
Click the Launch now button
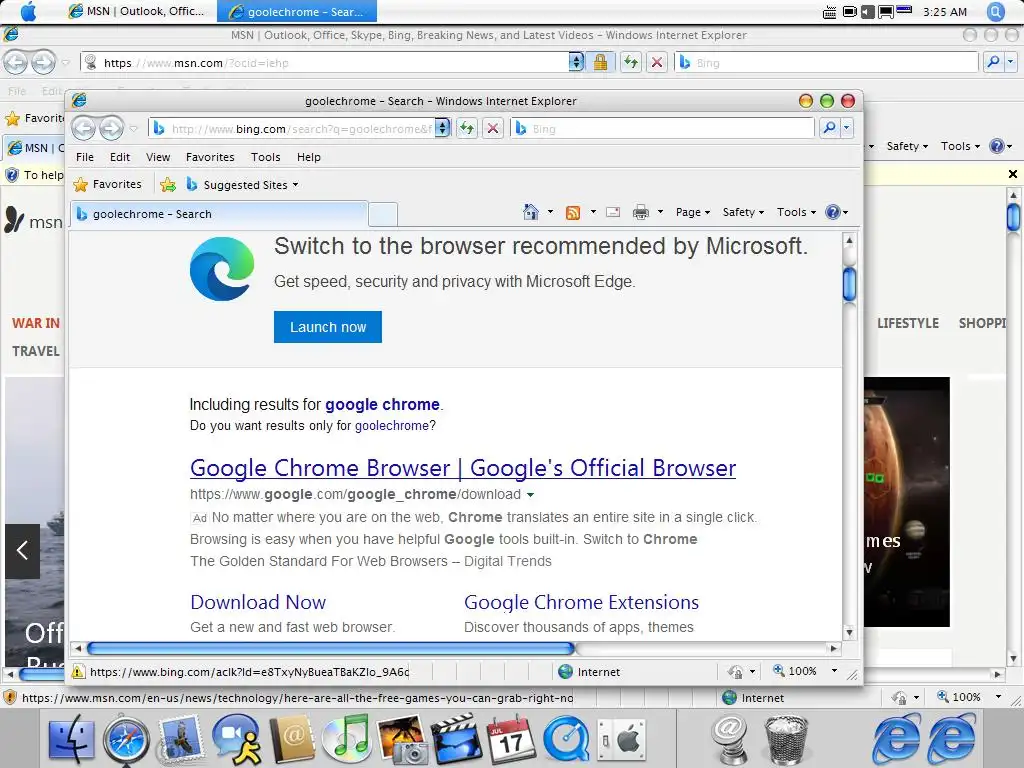(x=328, y=327)
